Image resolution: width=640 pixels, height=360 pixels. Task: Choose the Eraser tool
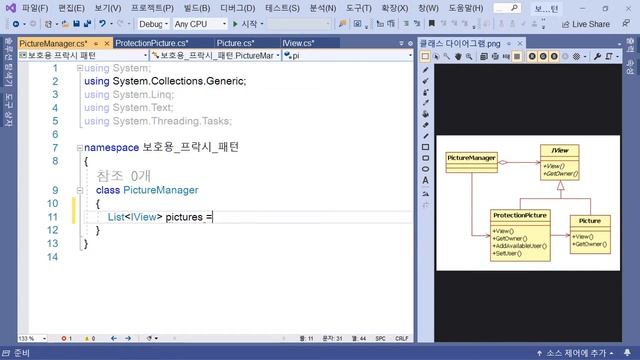click(x=425, y=125)
